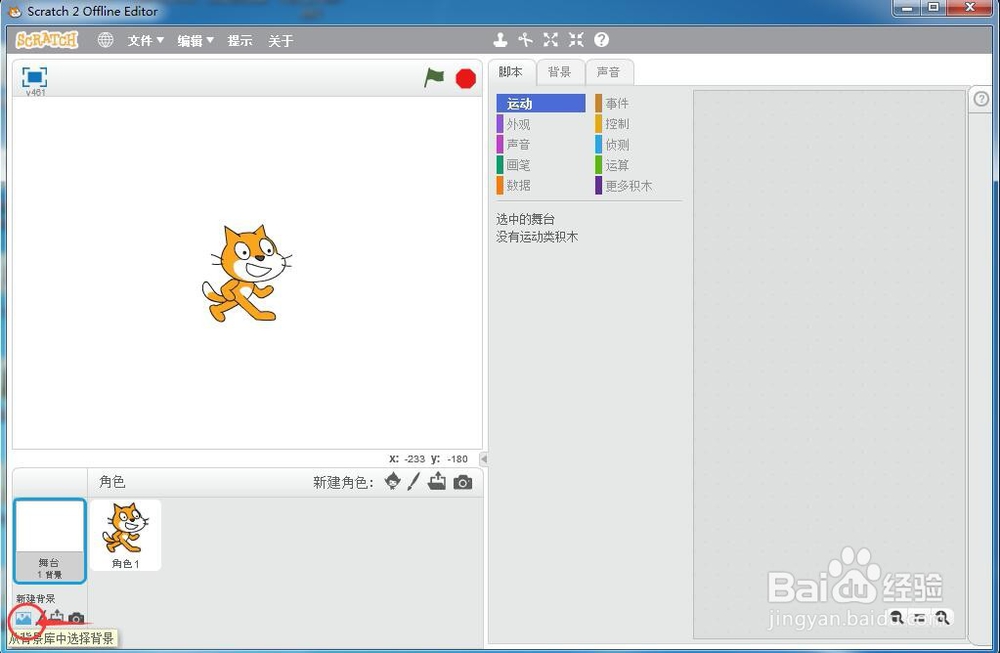Open the backdrop library with the picture icon
1000x653 pixels.
click(x=23, y=620)
